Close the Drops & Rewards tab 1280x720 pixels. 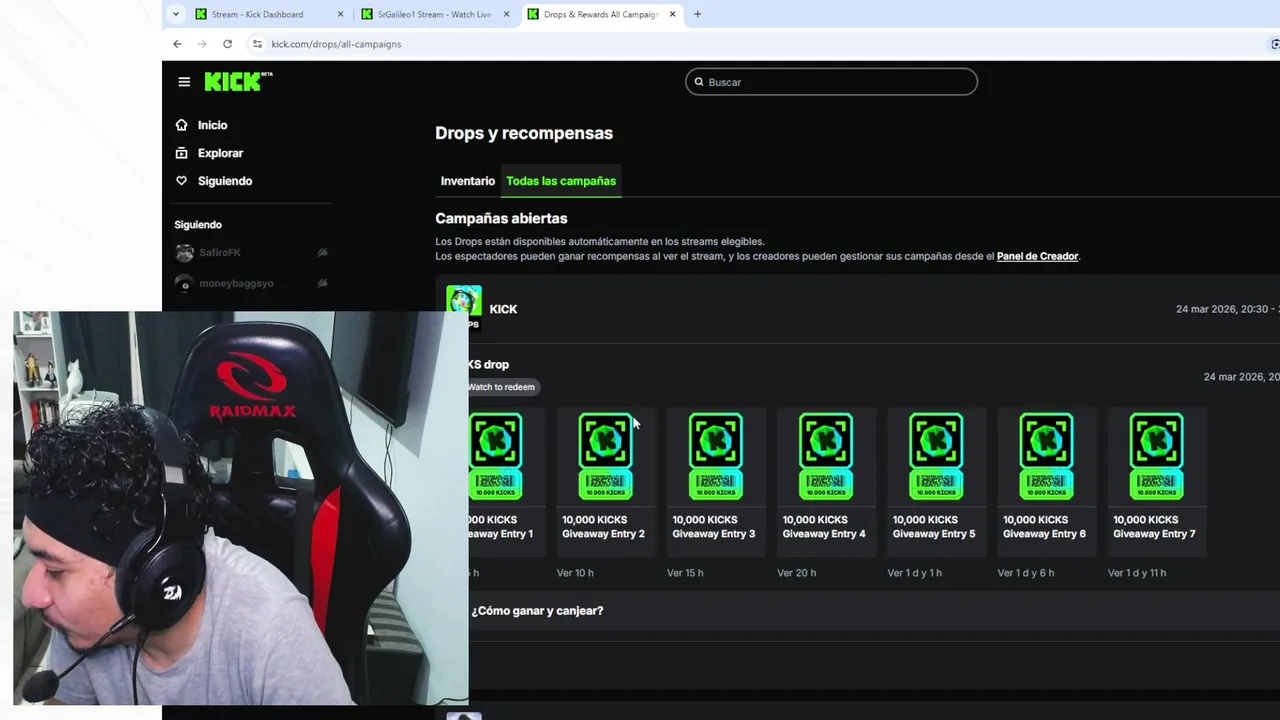672,14
